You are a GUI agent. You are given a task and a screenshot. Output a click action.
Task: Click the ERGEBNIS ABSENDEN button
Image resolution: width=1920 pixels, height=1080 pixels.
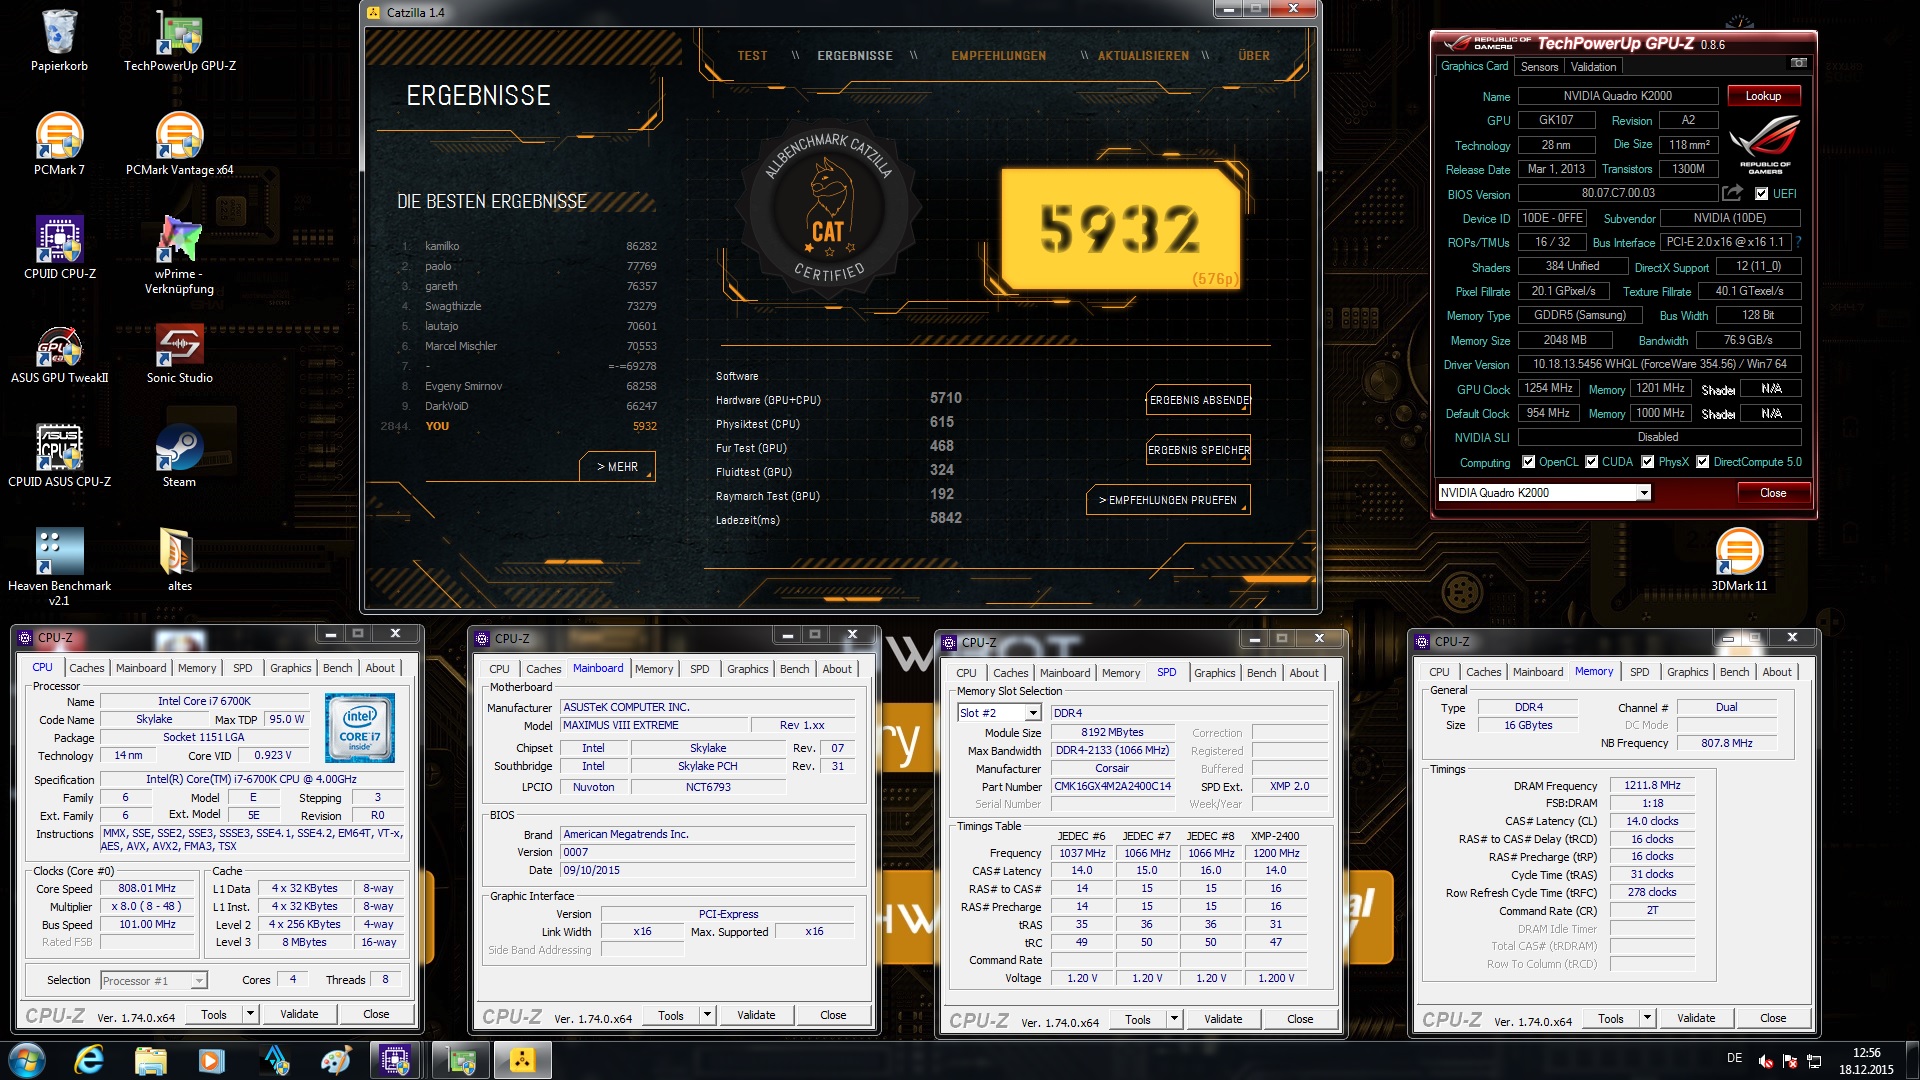click(1198, 400)
